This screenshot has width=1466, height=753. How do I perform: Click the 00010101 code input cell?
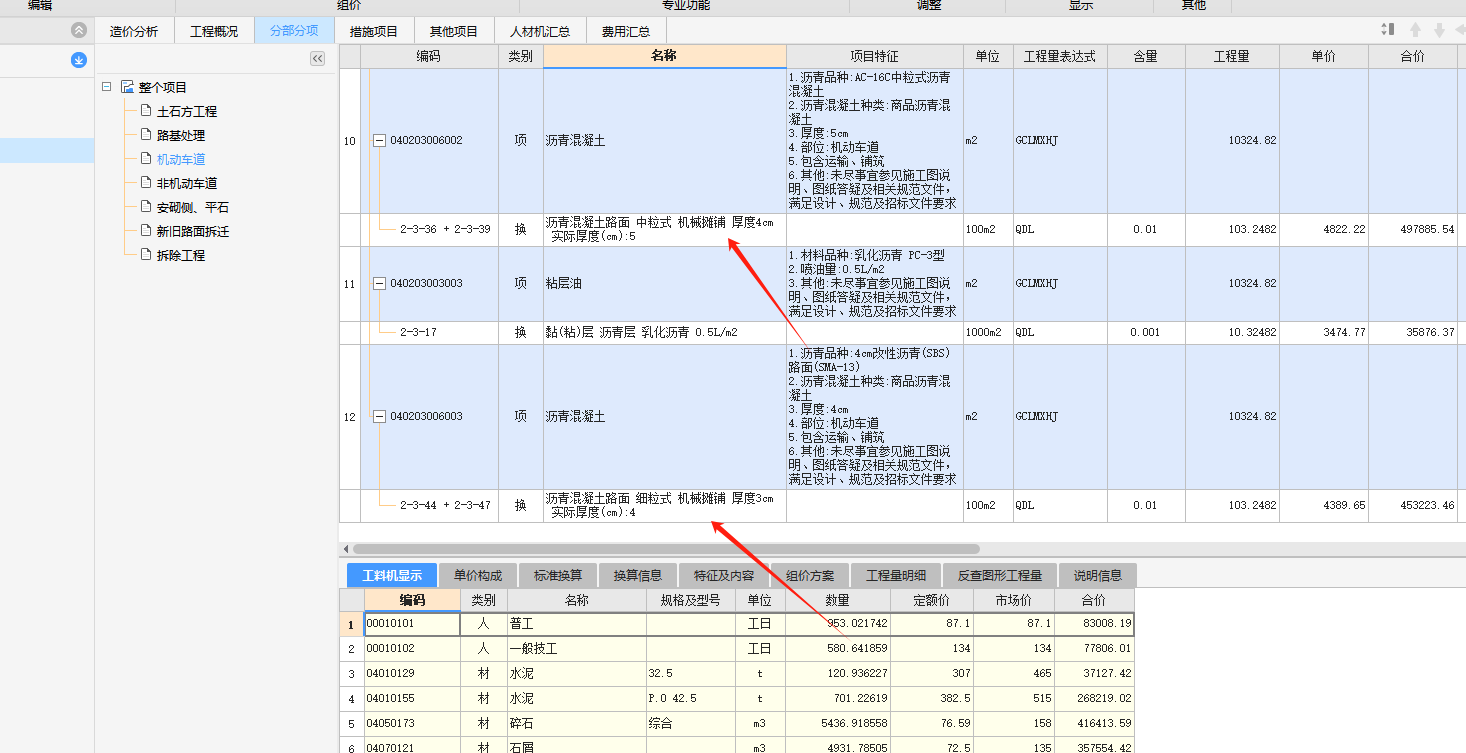(x=412, y=623)
